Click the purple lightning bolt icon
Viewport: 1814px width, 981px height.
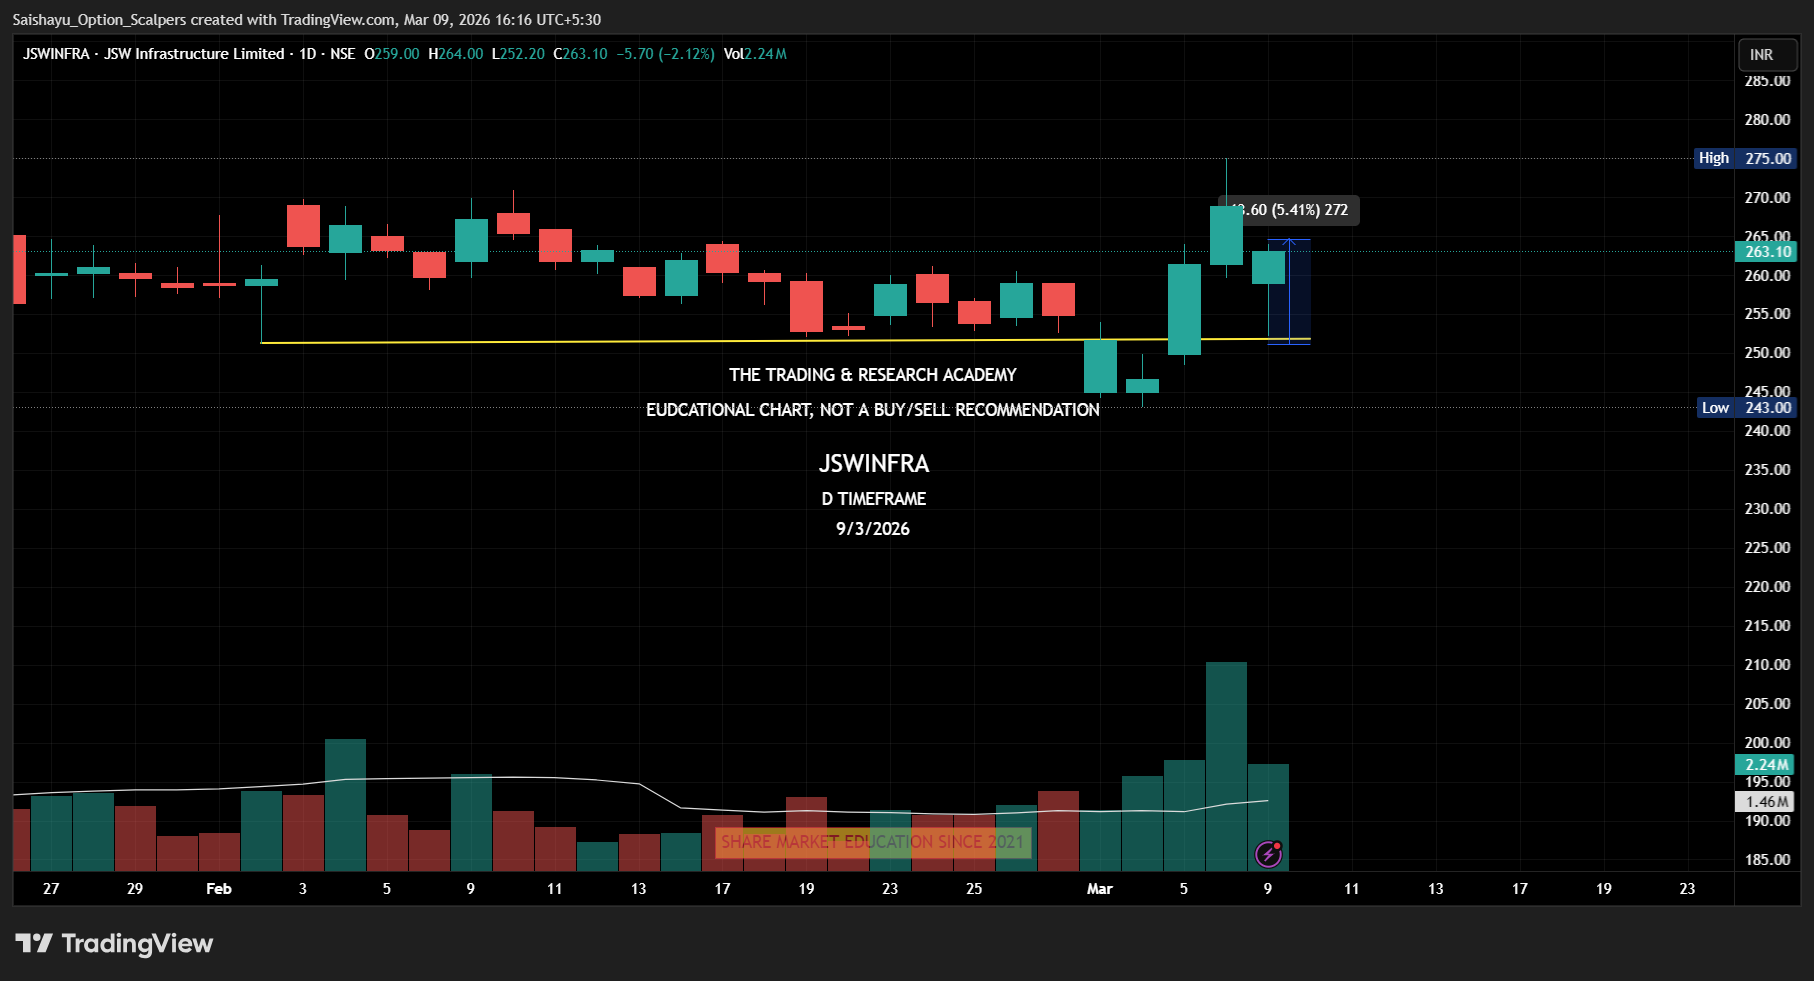(x=1269, y=854)
